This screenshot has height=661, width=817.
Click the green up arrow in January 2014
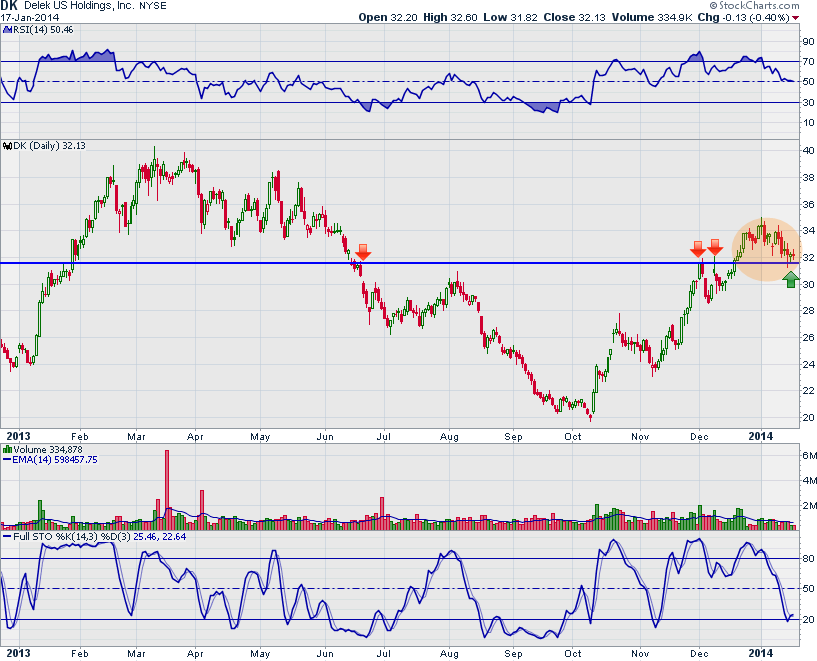coord(790,280)
